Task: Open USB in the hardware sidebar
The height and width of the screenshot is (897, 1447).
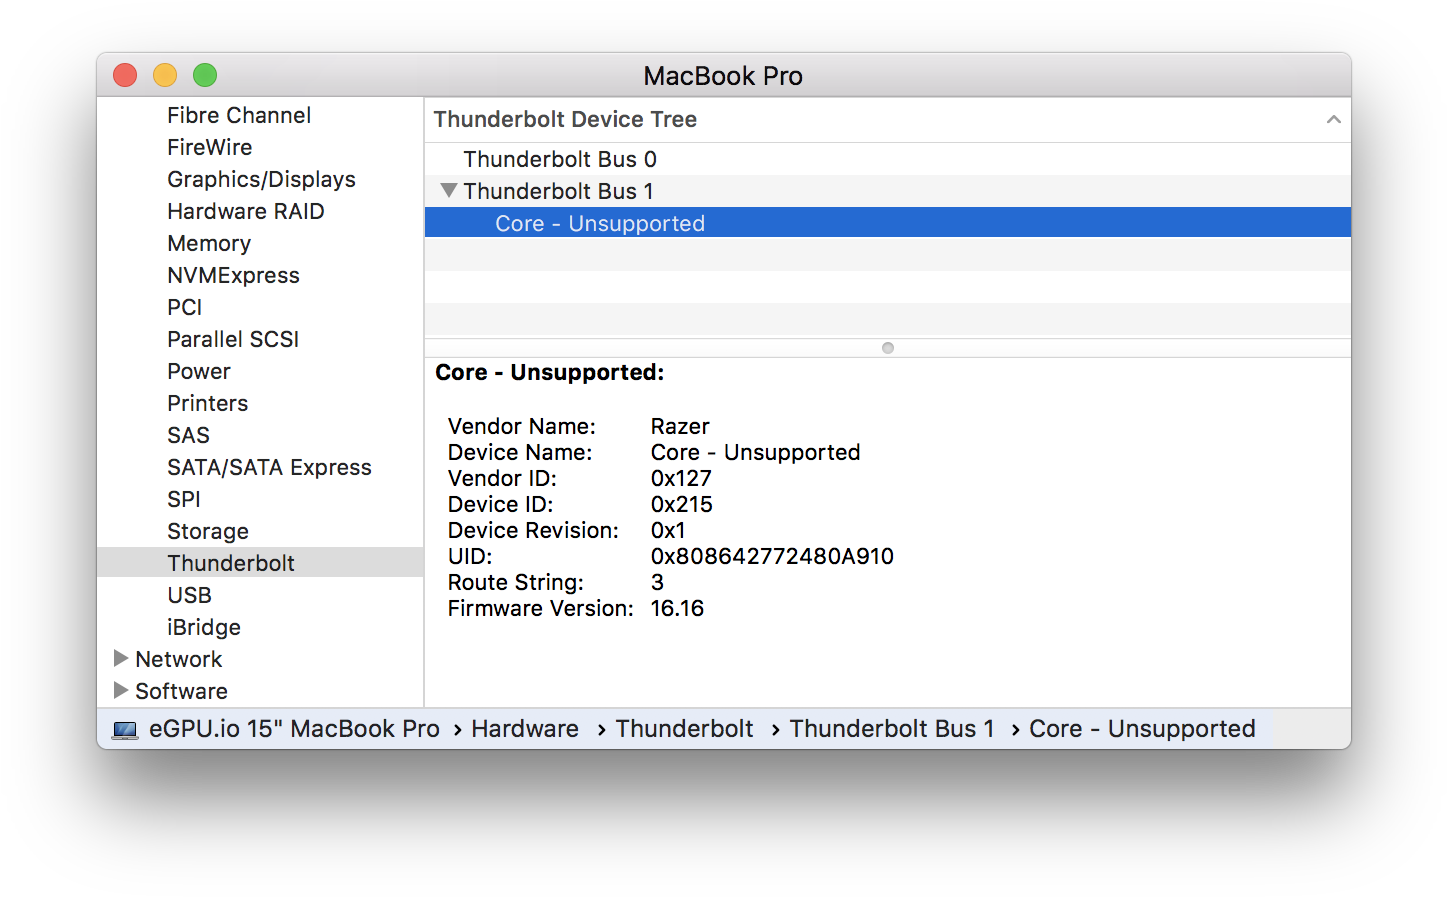Action: coord(189,595)
